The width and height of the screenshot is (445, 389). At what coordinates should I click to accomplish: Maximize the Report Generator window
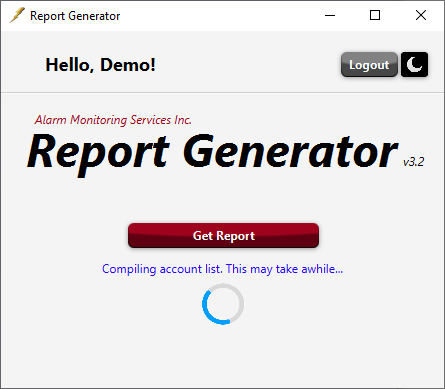coord(375,15)
